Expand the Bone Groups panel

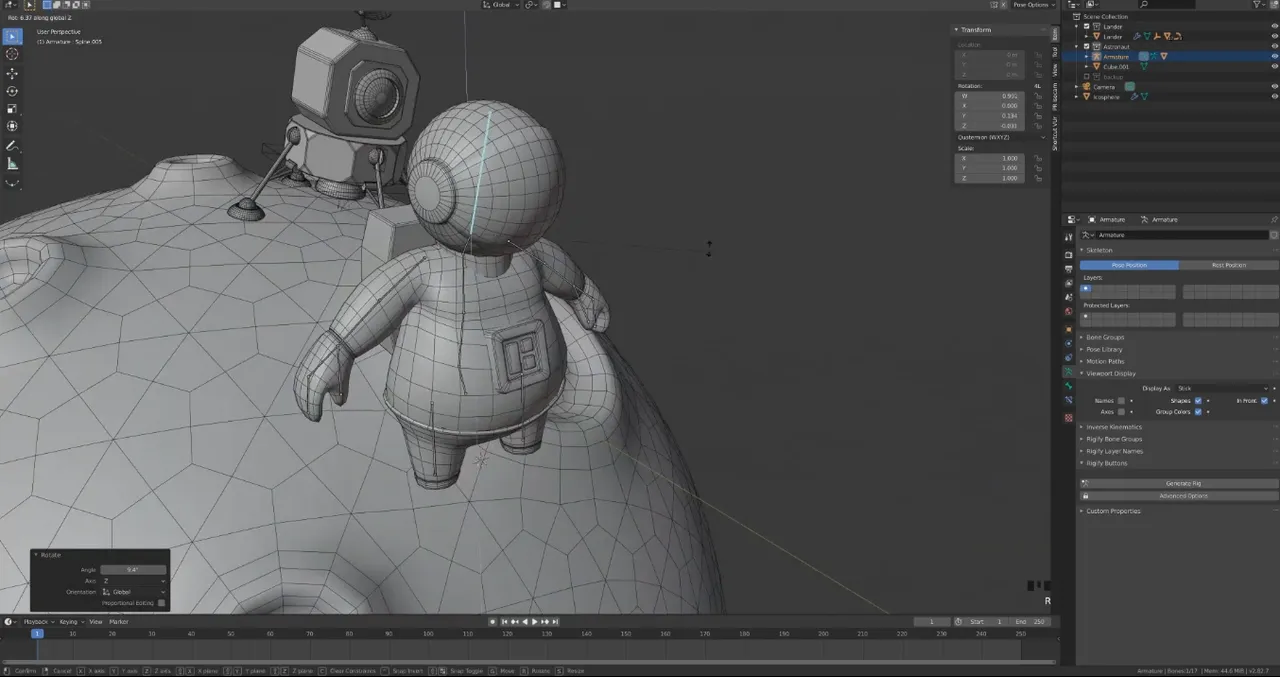pyautogui.click(x=1105, y=337)
